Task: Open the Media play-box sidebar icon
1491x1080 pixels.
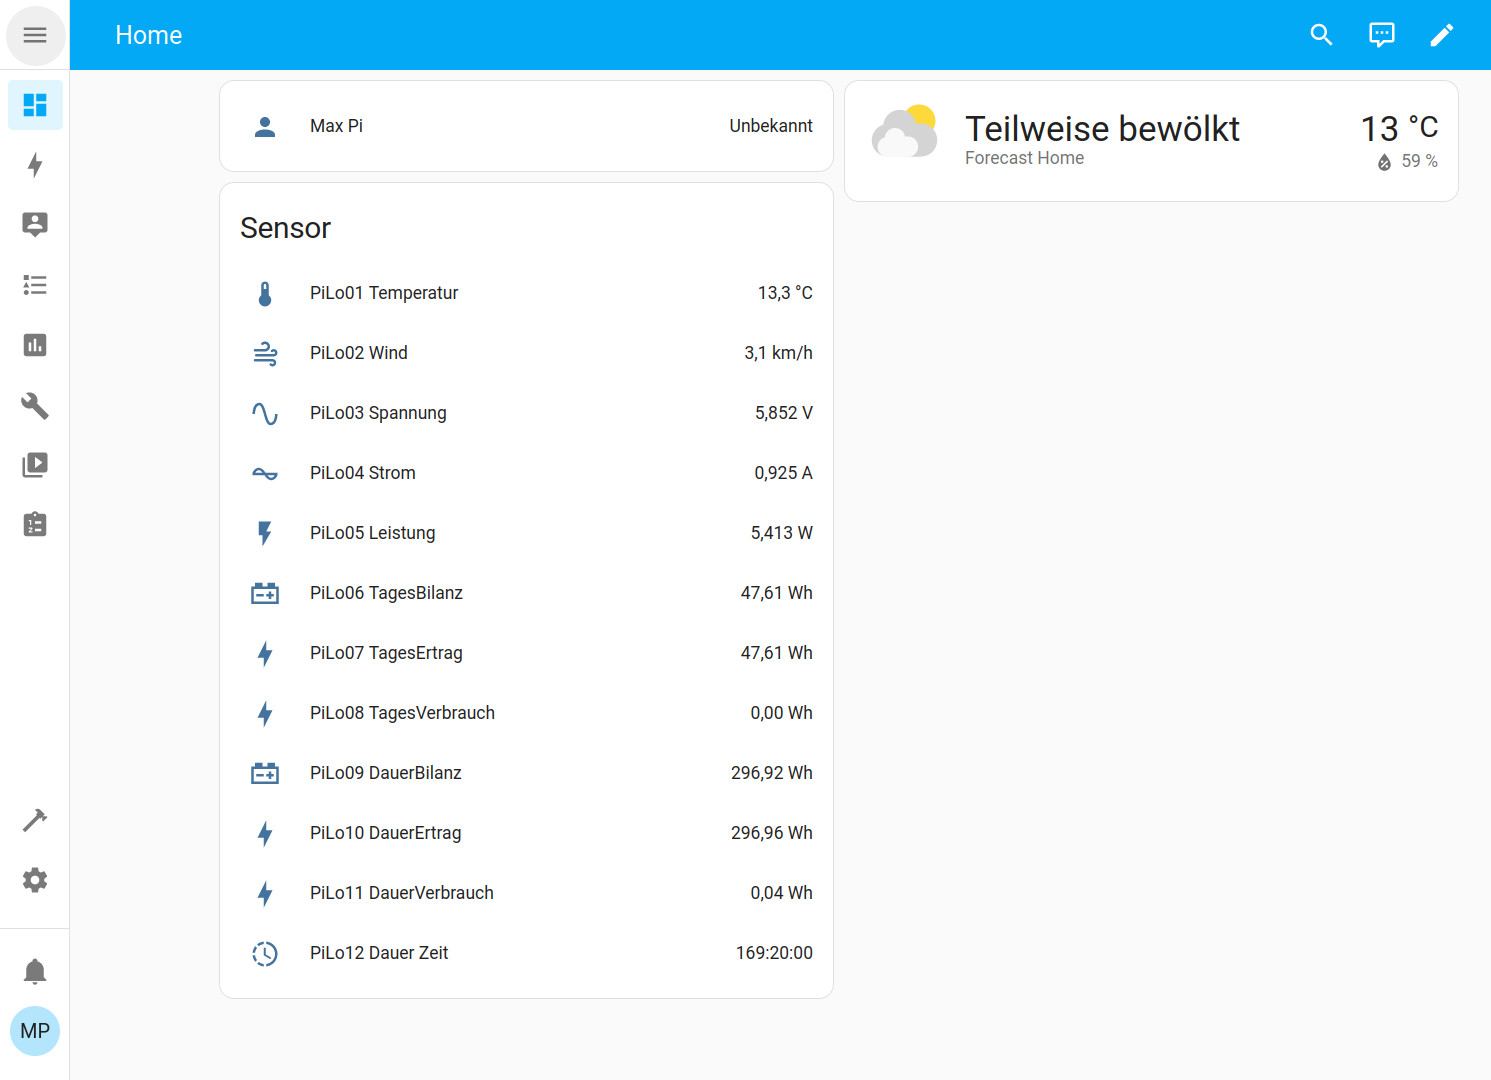Action: pyautogui.click(x=35, y=465)
